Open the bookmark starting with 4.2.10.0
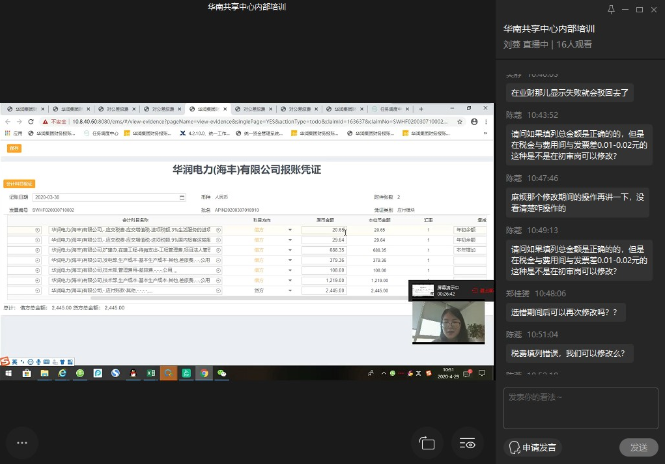This screenshot has height=464, width=665. pos(204,133)
